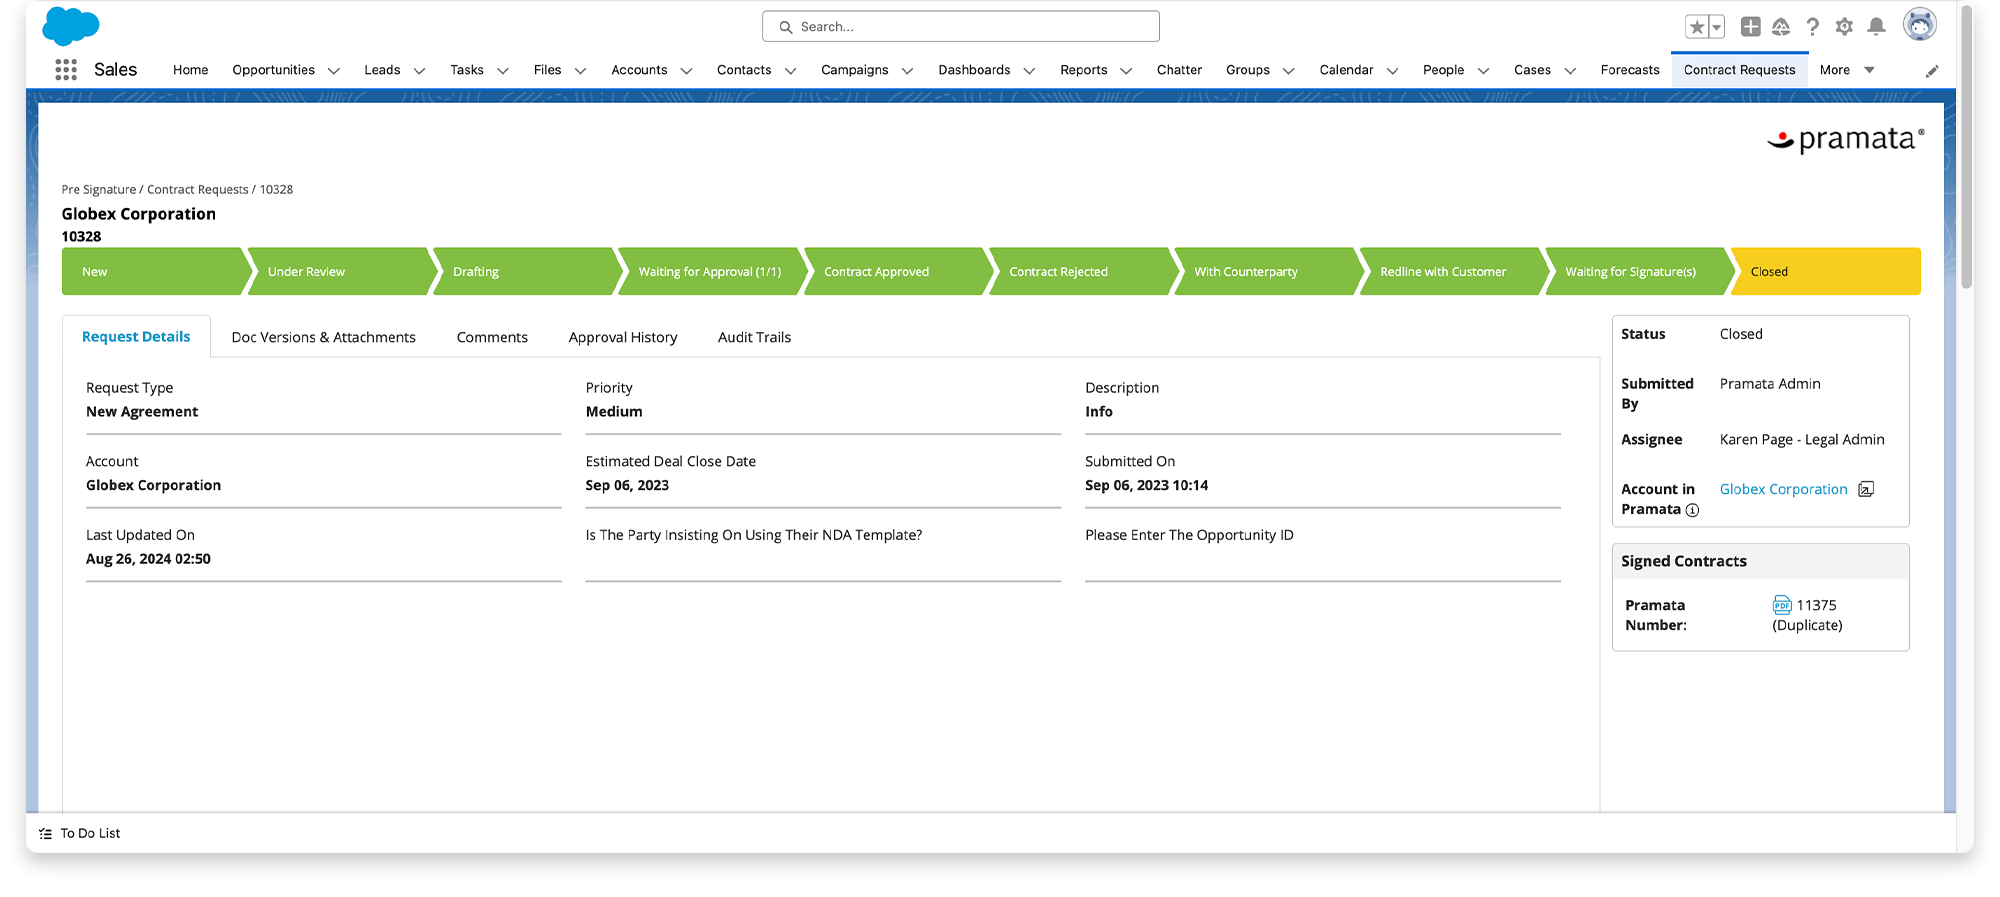Screen dimensions: 2000x897
Task: Select the With Counterparty stage
Action: click(1267, 271)
